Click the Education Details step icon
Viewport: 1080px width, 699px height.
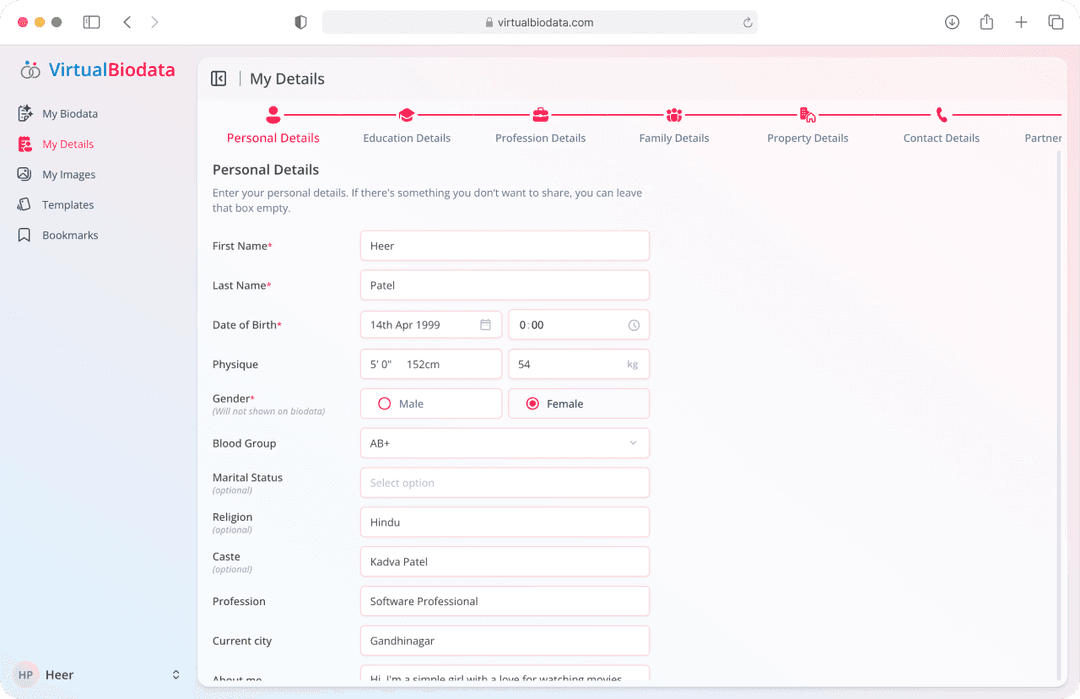(406, 115)
